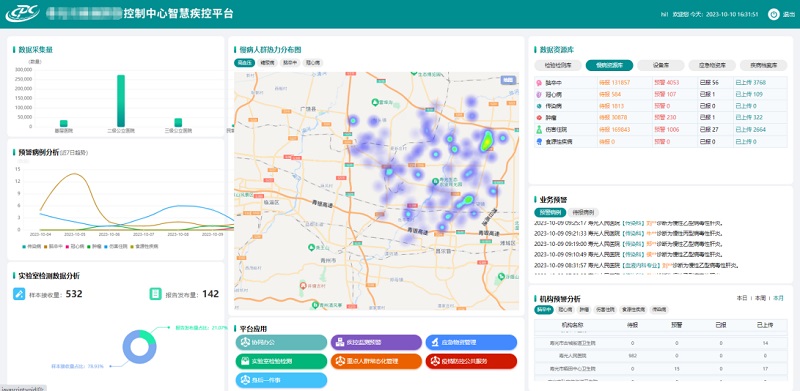
Task: Select the 食源性疾病 tab in 机构预警分析
Action: click(633, 309)
